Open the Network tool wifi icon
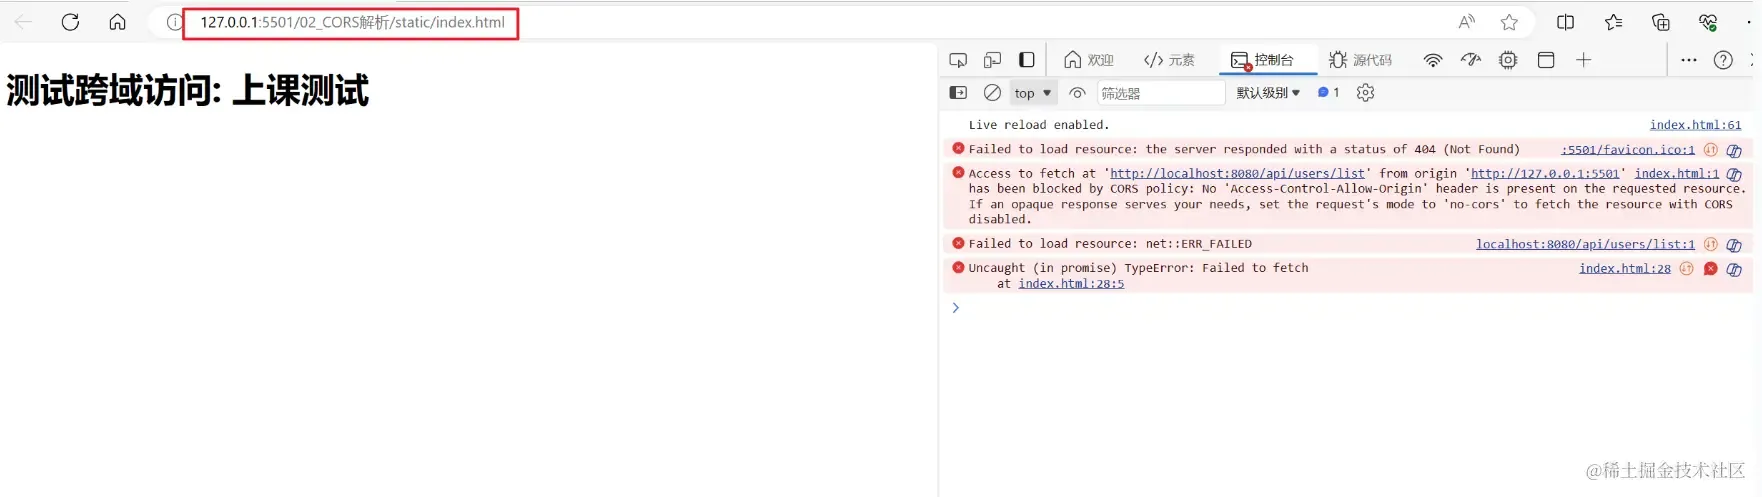The width and height of the screenshot is (1762, 497). (x=1433, y=60)
